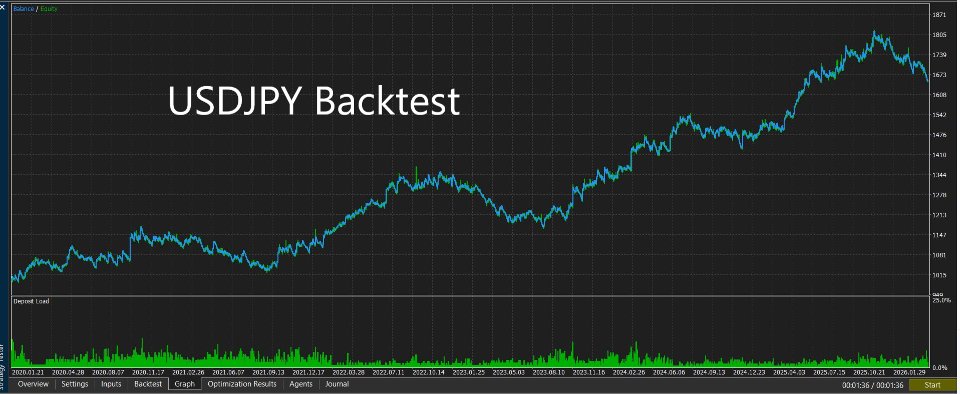The width and height of the screenshot is (960, 394).
Task: Select the Graph tab
Action: [x=184, y=384]
